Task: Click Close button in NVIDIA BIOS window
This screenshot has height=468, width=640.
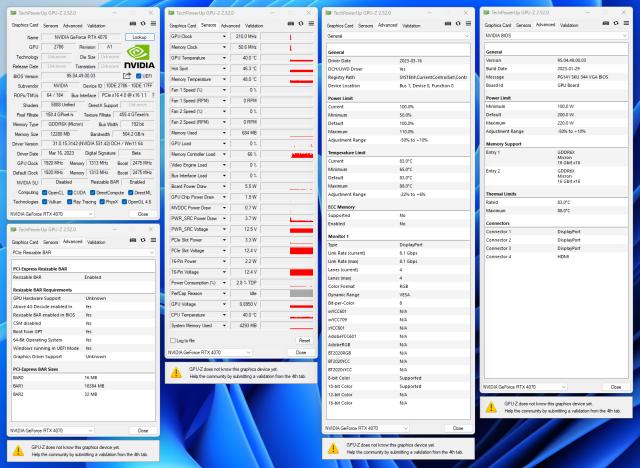Action: pos(616,387)
